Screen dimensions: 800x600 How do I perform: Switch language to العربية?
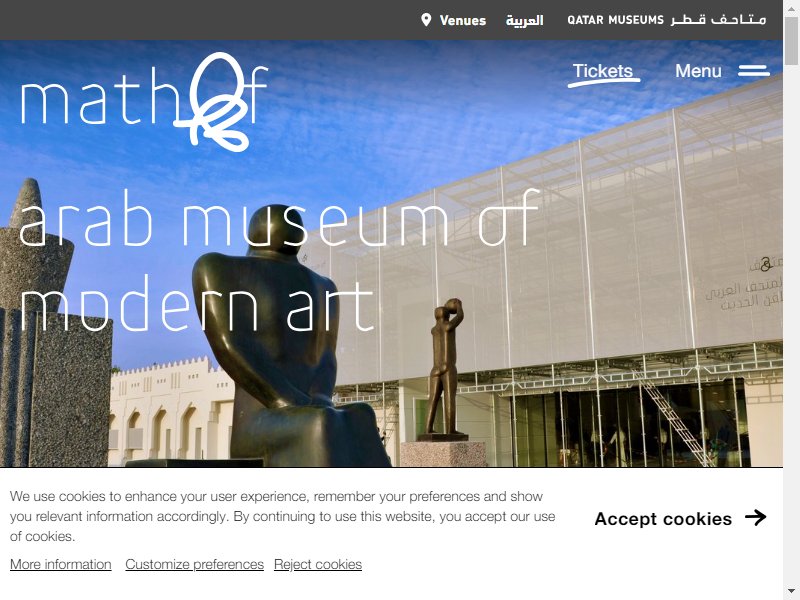click(524, 20)
